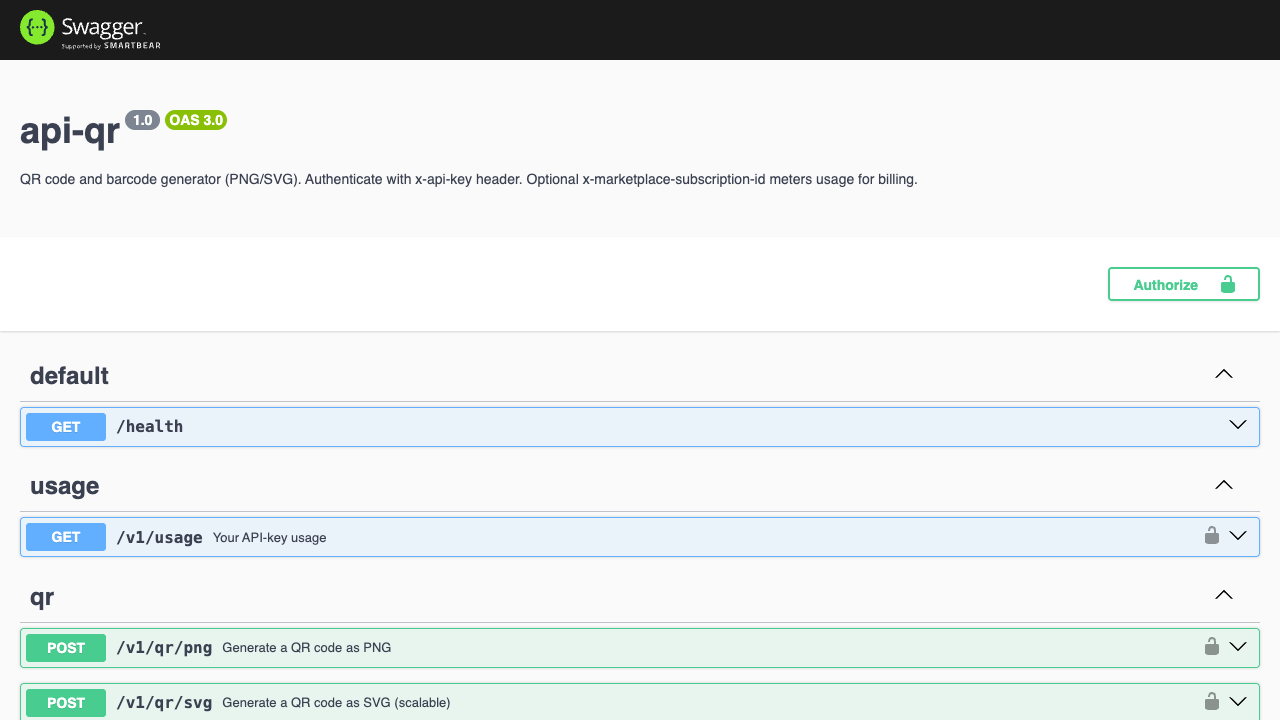Image resolution: width=1280 pixels, height=720 pixels.
Task: Click the QR code and barcode generator description
Action: 469,180
